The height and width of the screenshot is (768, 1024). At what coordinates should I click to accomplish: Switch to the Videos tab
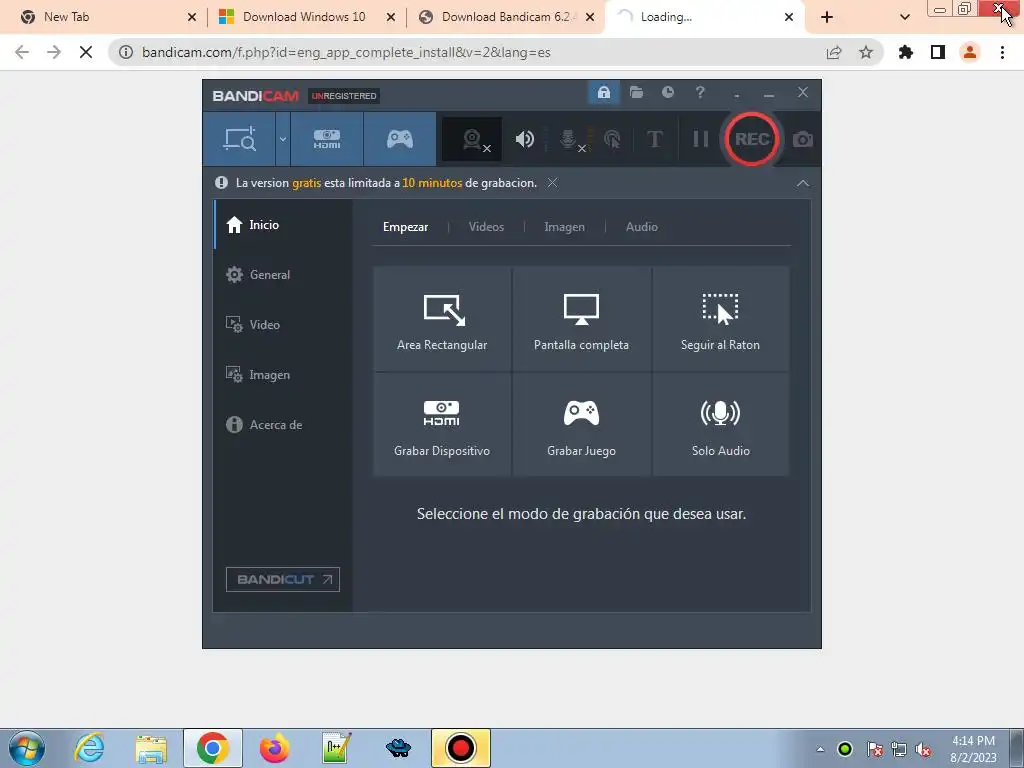pos(487,227)
